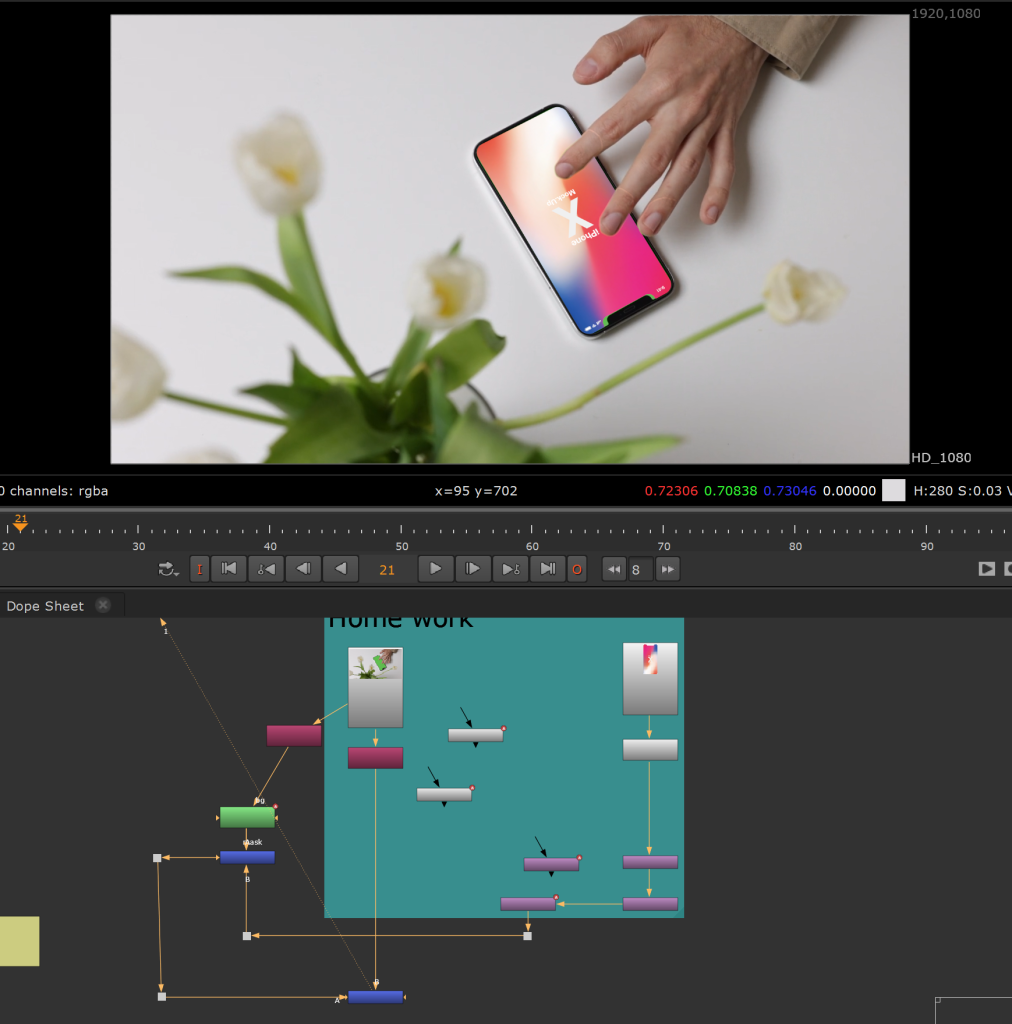This screenshot has width=1012, height=1024.
Task: Step forward one frame
Action: click(472, 569)
